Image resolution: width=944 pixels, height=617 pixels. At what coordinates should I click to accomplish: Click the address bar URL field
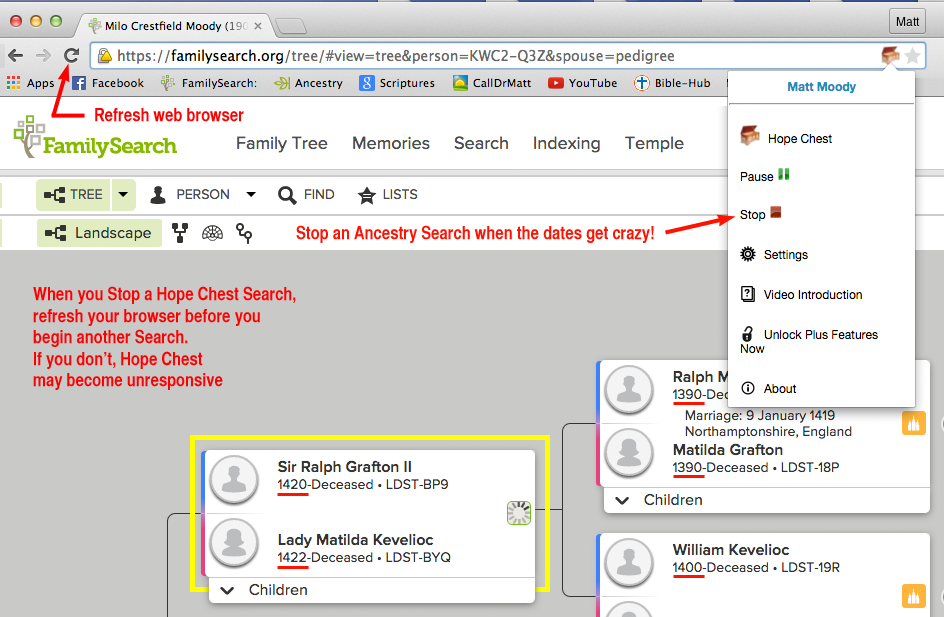pyautogui.click(x=492, y=56)
